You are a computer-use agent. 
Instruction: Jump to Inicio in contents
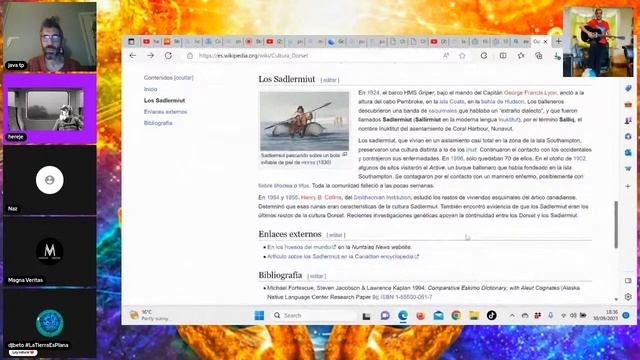coord(150,89)
